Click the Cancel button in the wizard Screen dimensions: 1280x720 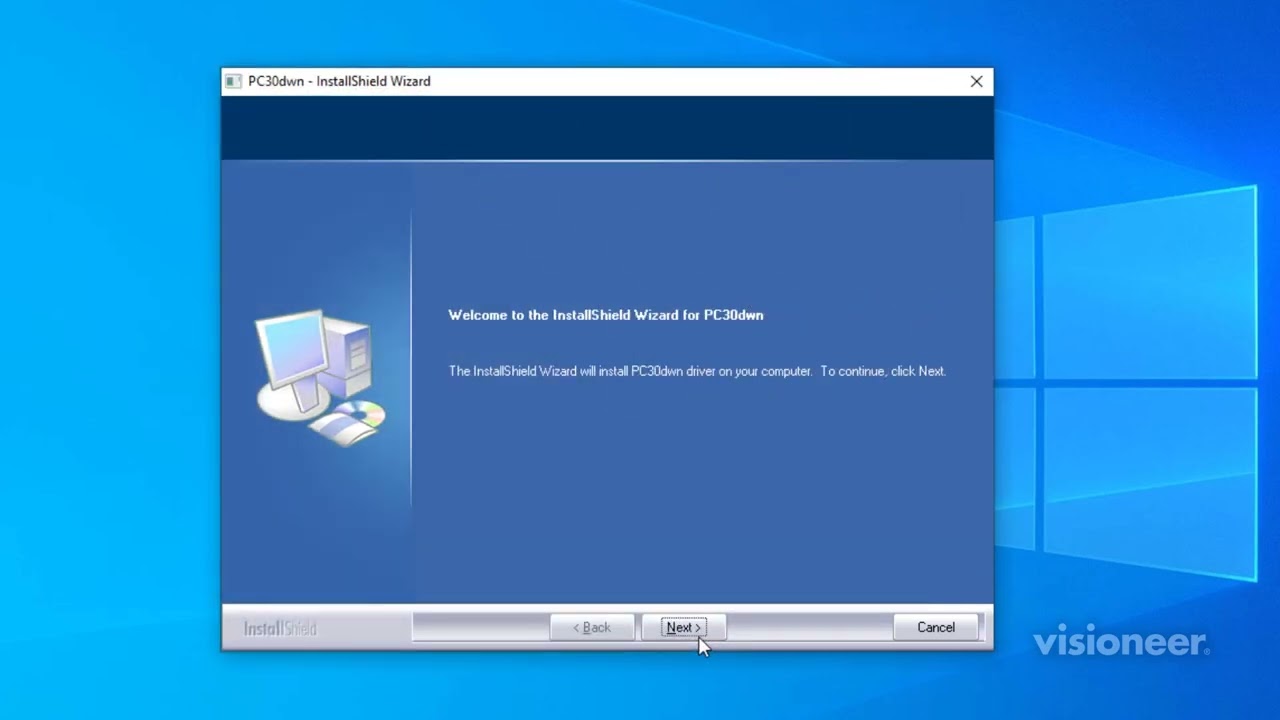tap(936, 627)
